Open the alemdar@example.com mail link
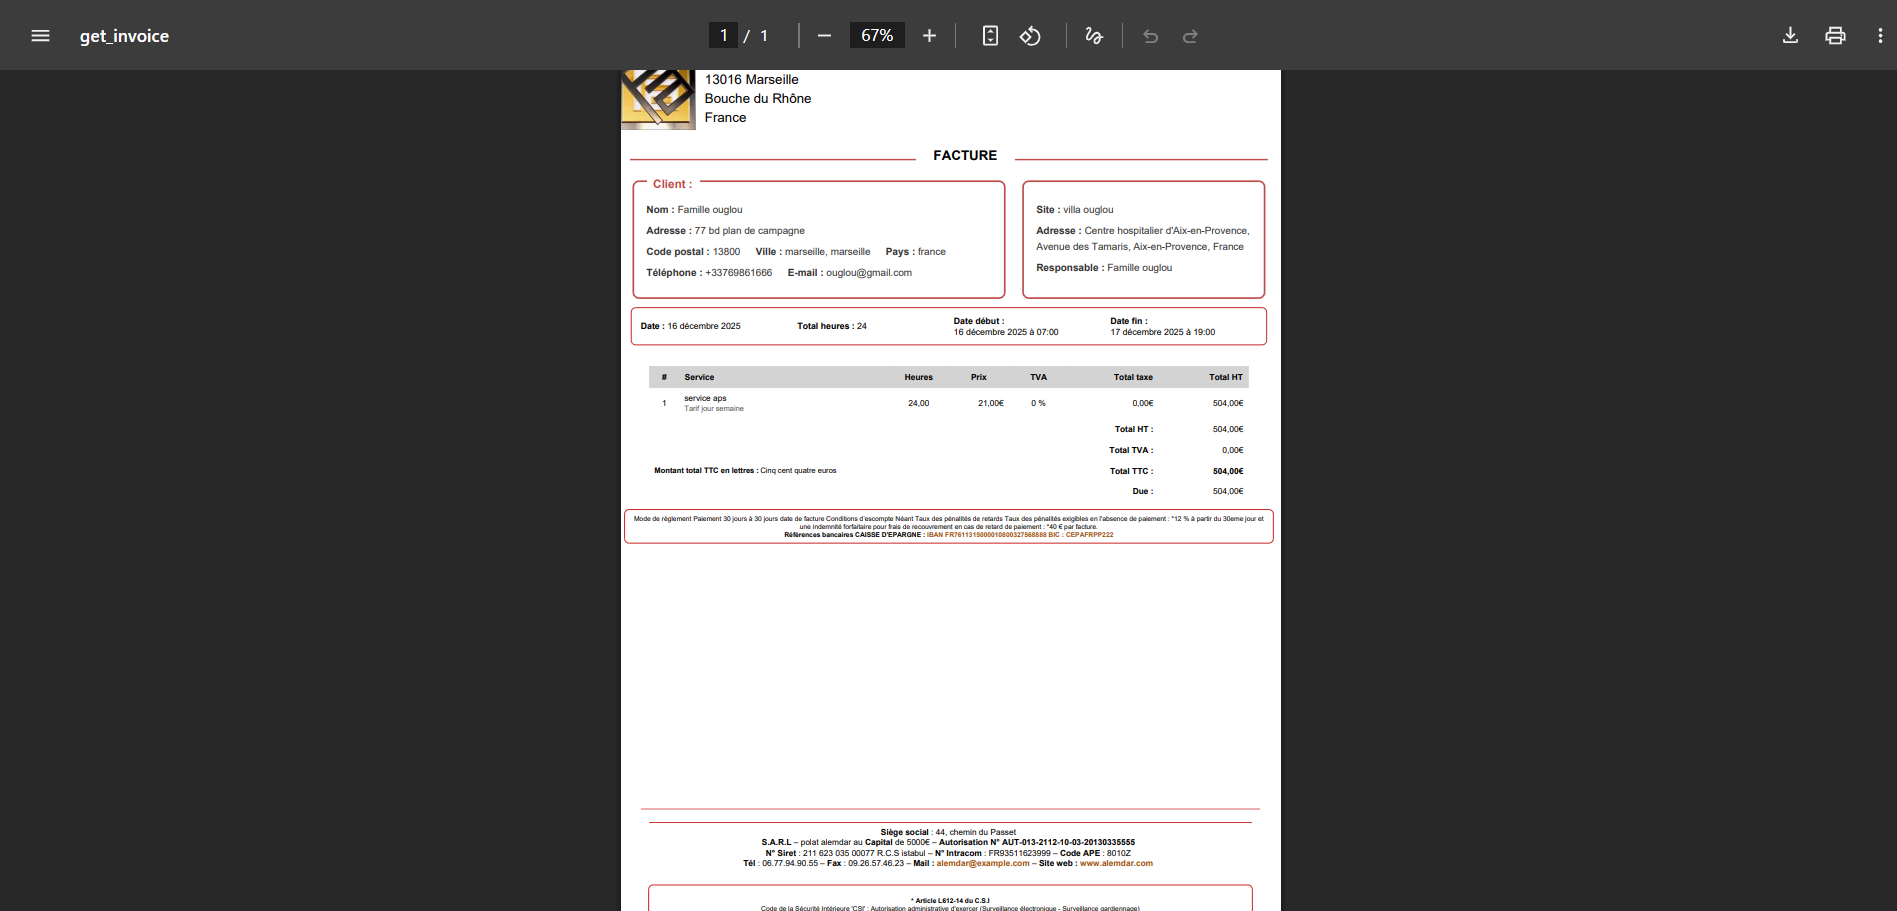The height and width of the screenshot is (911, 1897). click(x=982, y=864)
